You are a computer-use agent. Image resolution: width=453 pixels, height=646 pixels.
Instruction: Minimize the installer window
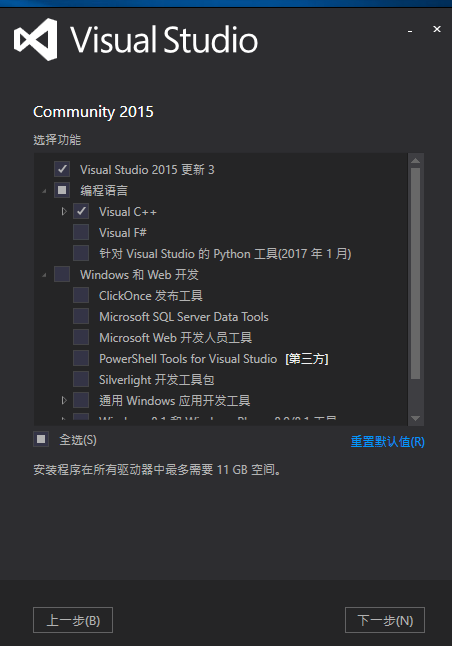[x=410, y=30]
